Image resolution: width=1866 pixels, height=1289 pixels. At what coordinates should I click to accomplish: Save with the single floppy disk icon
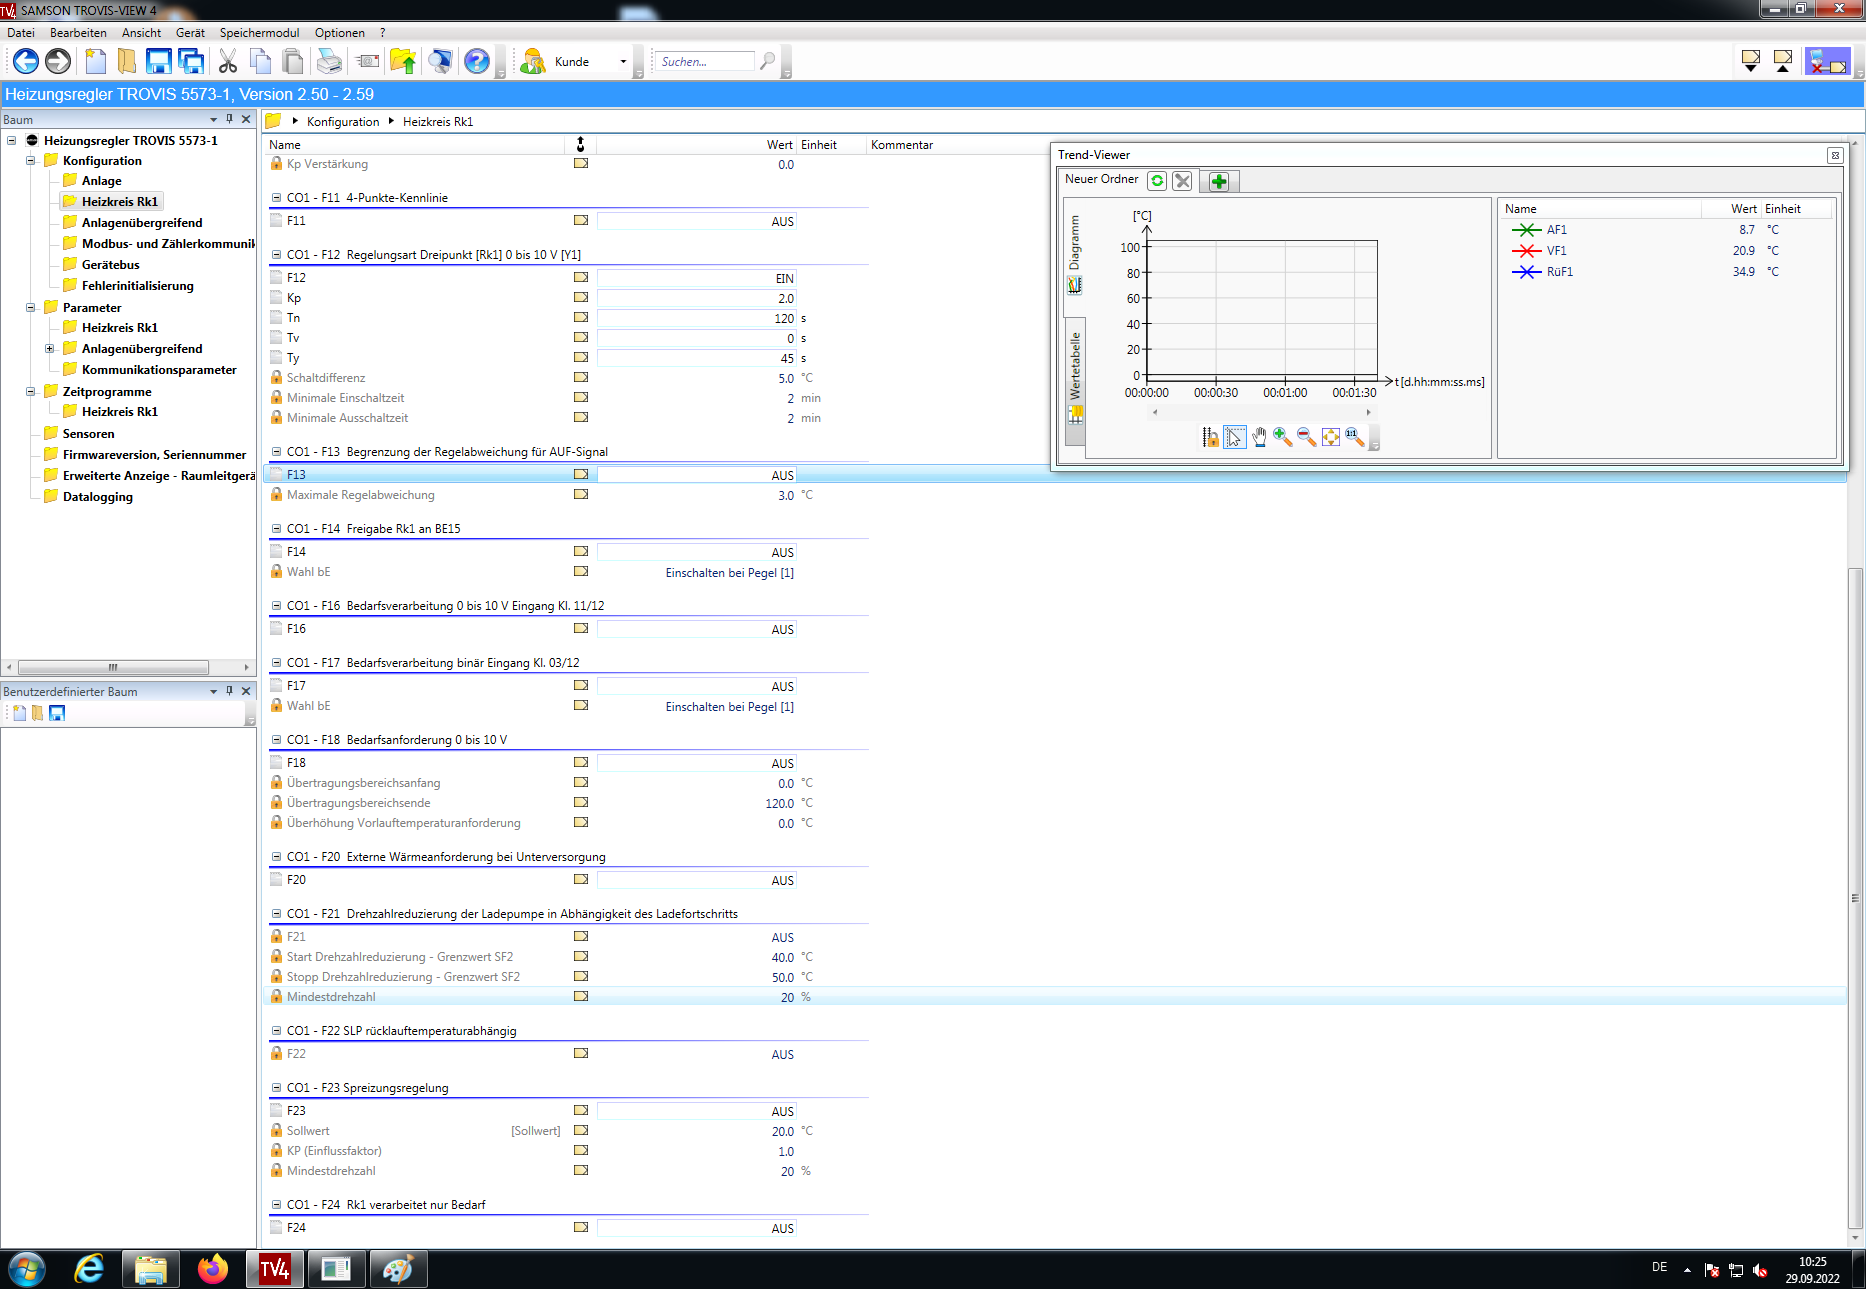pos(158,62)
